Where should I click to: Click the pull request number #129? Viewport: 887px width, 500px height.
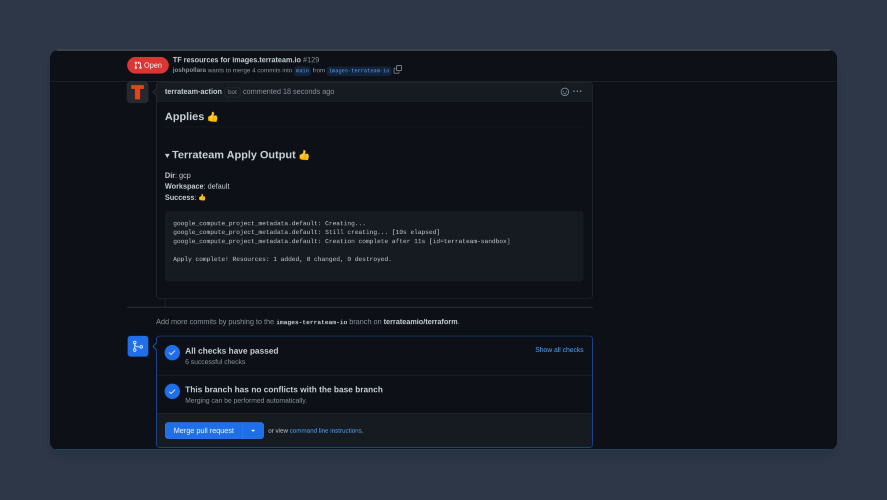pos(311,60)
